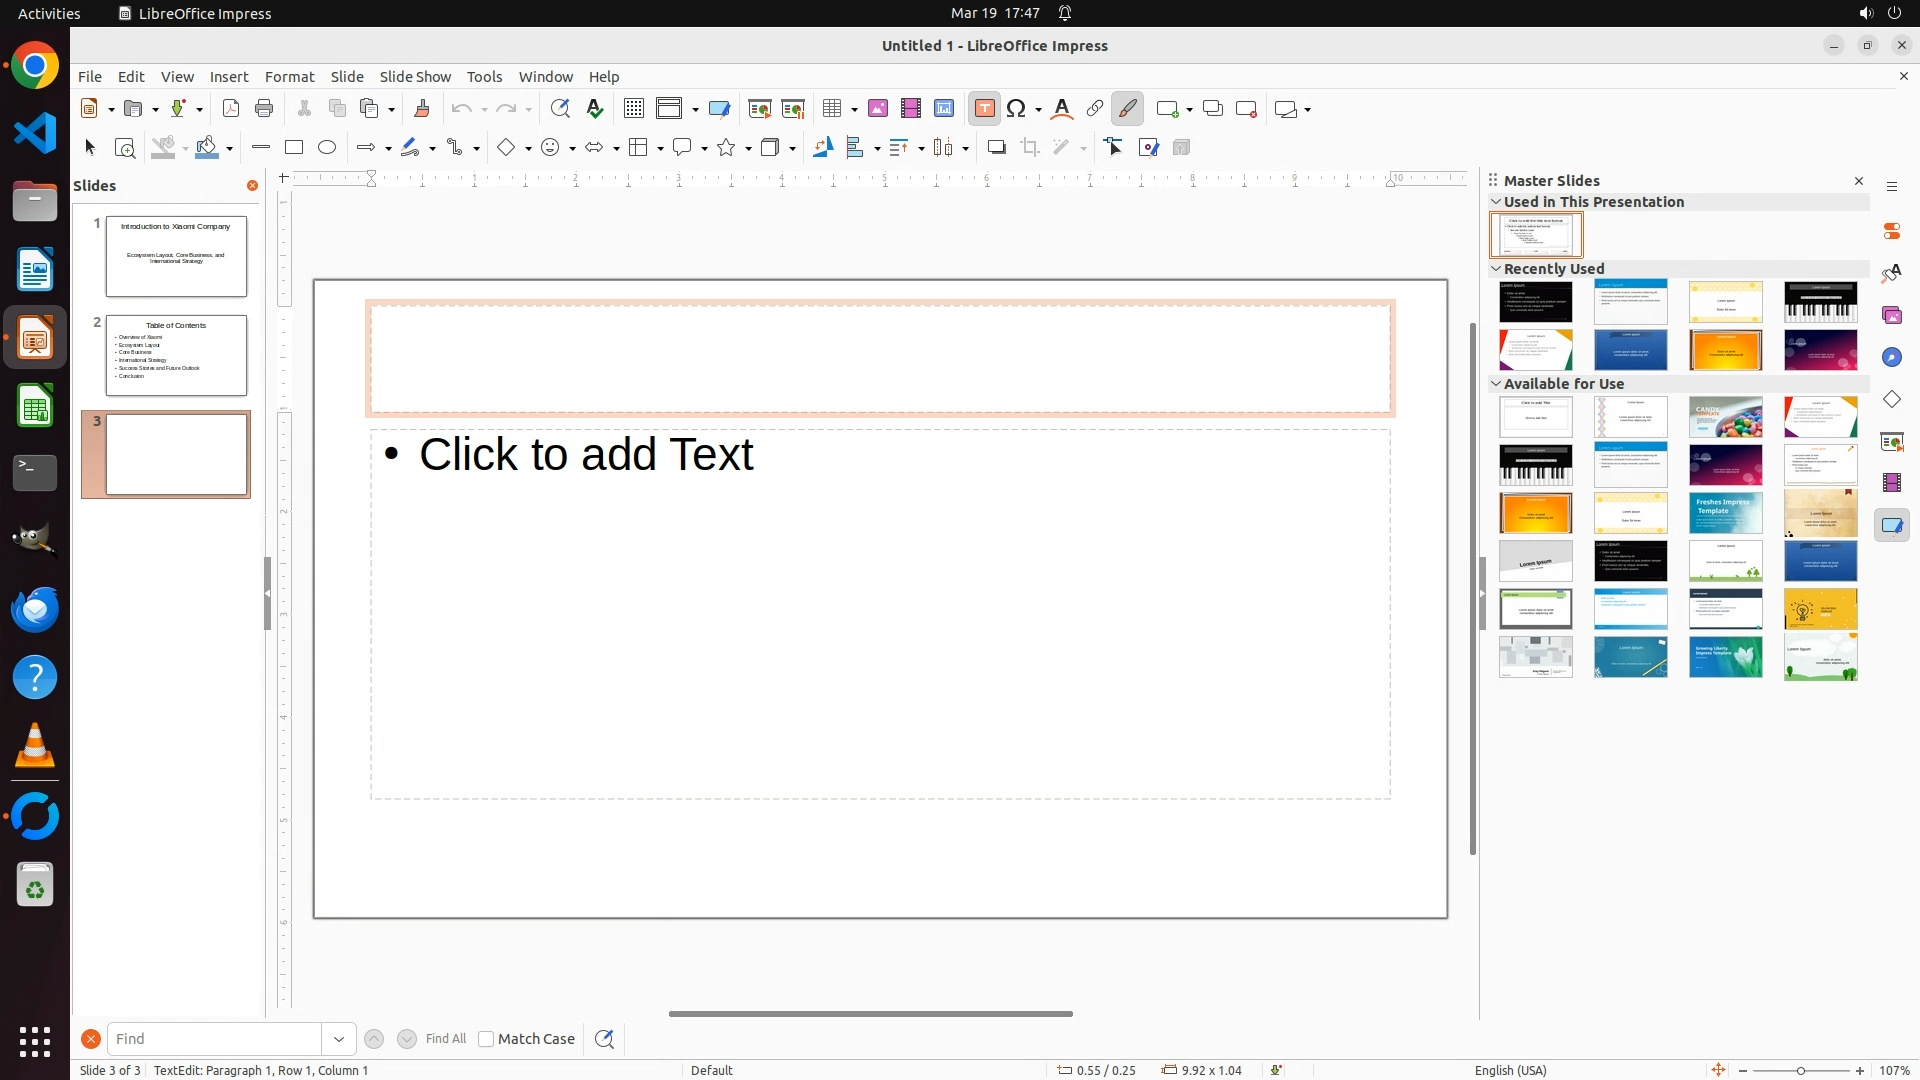Click the Insert Image toolbar icon
Viewport: 1920px width, 1080px height.
[878, 109]
